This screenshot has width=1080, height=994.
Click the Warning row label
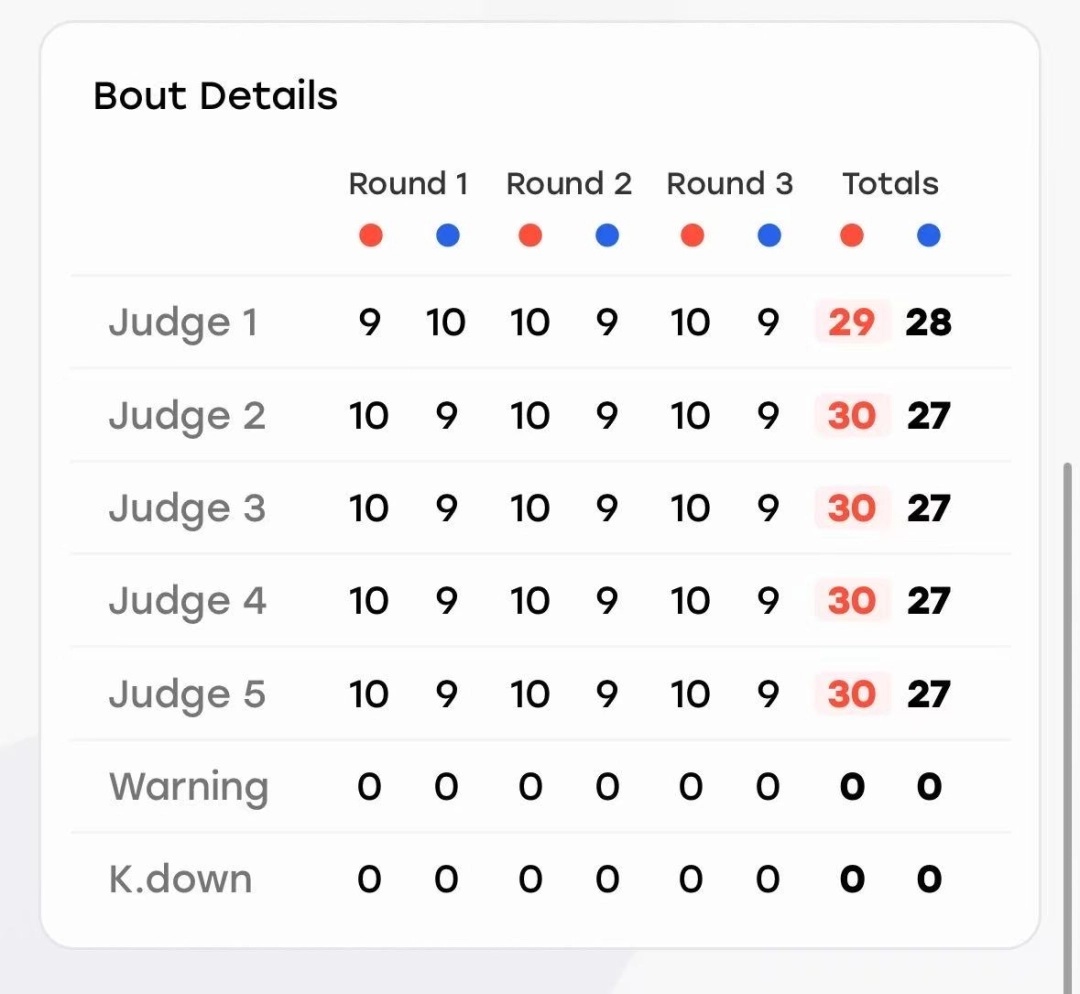189,787
